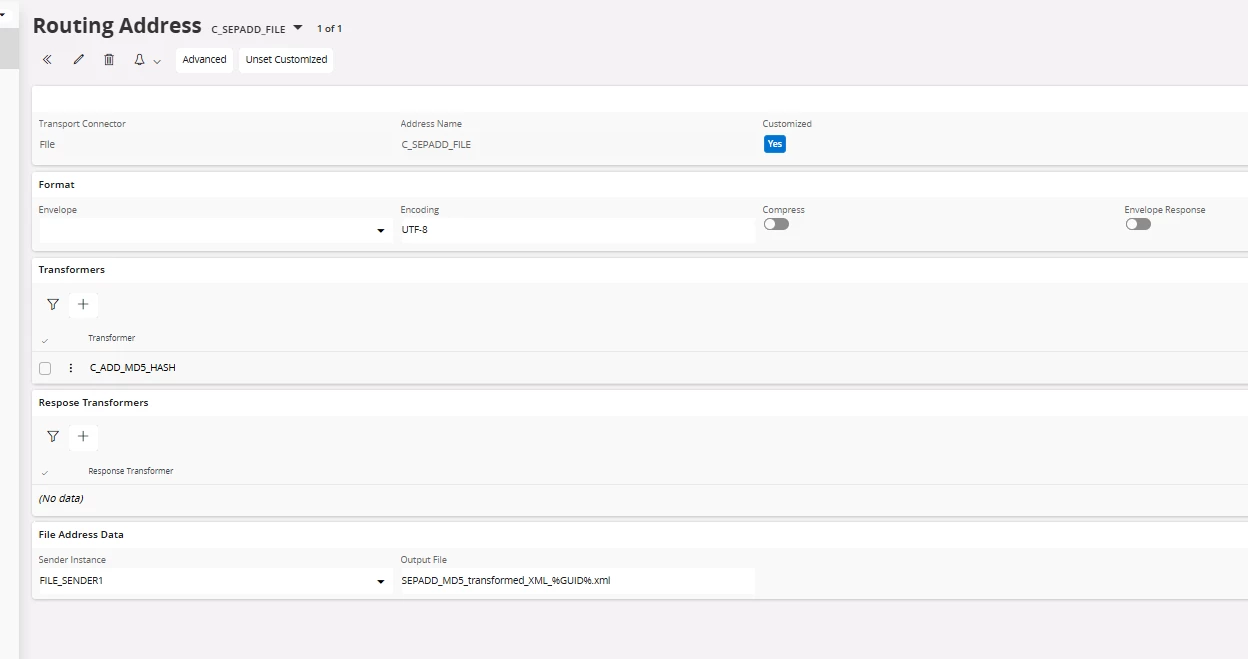Viewport: 1248px width, 659px height.
Task: Check the C_ADD_MD5_HASH row checkbox
Action: (x=45, y=368)
